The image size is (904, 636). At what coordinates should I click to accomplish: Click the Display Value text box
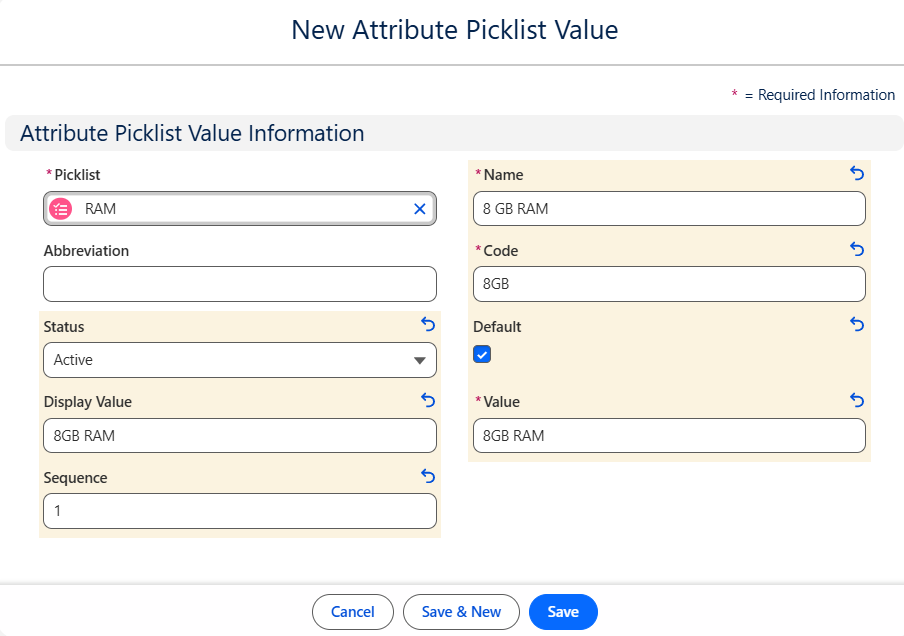click(x=240, y=436)
